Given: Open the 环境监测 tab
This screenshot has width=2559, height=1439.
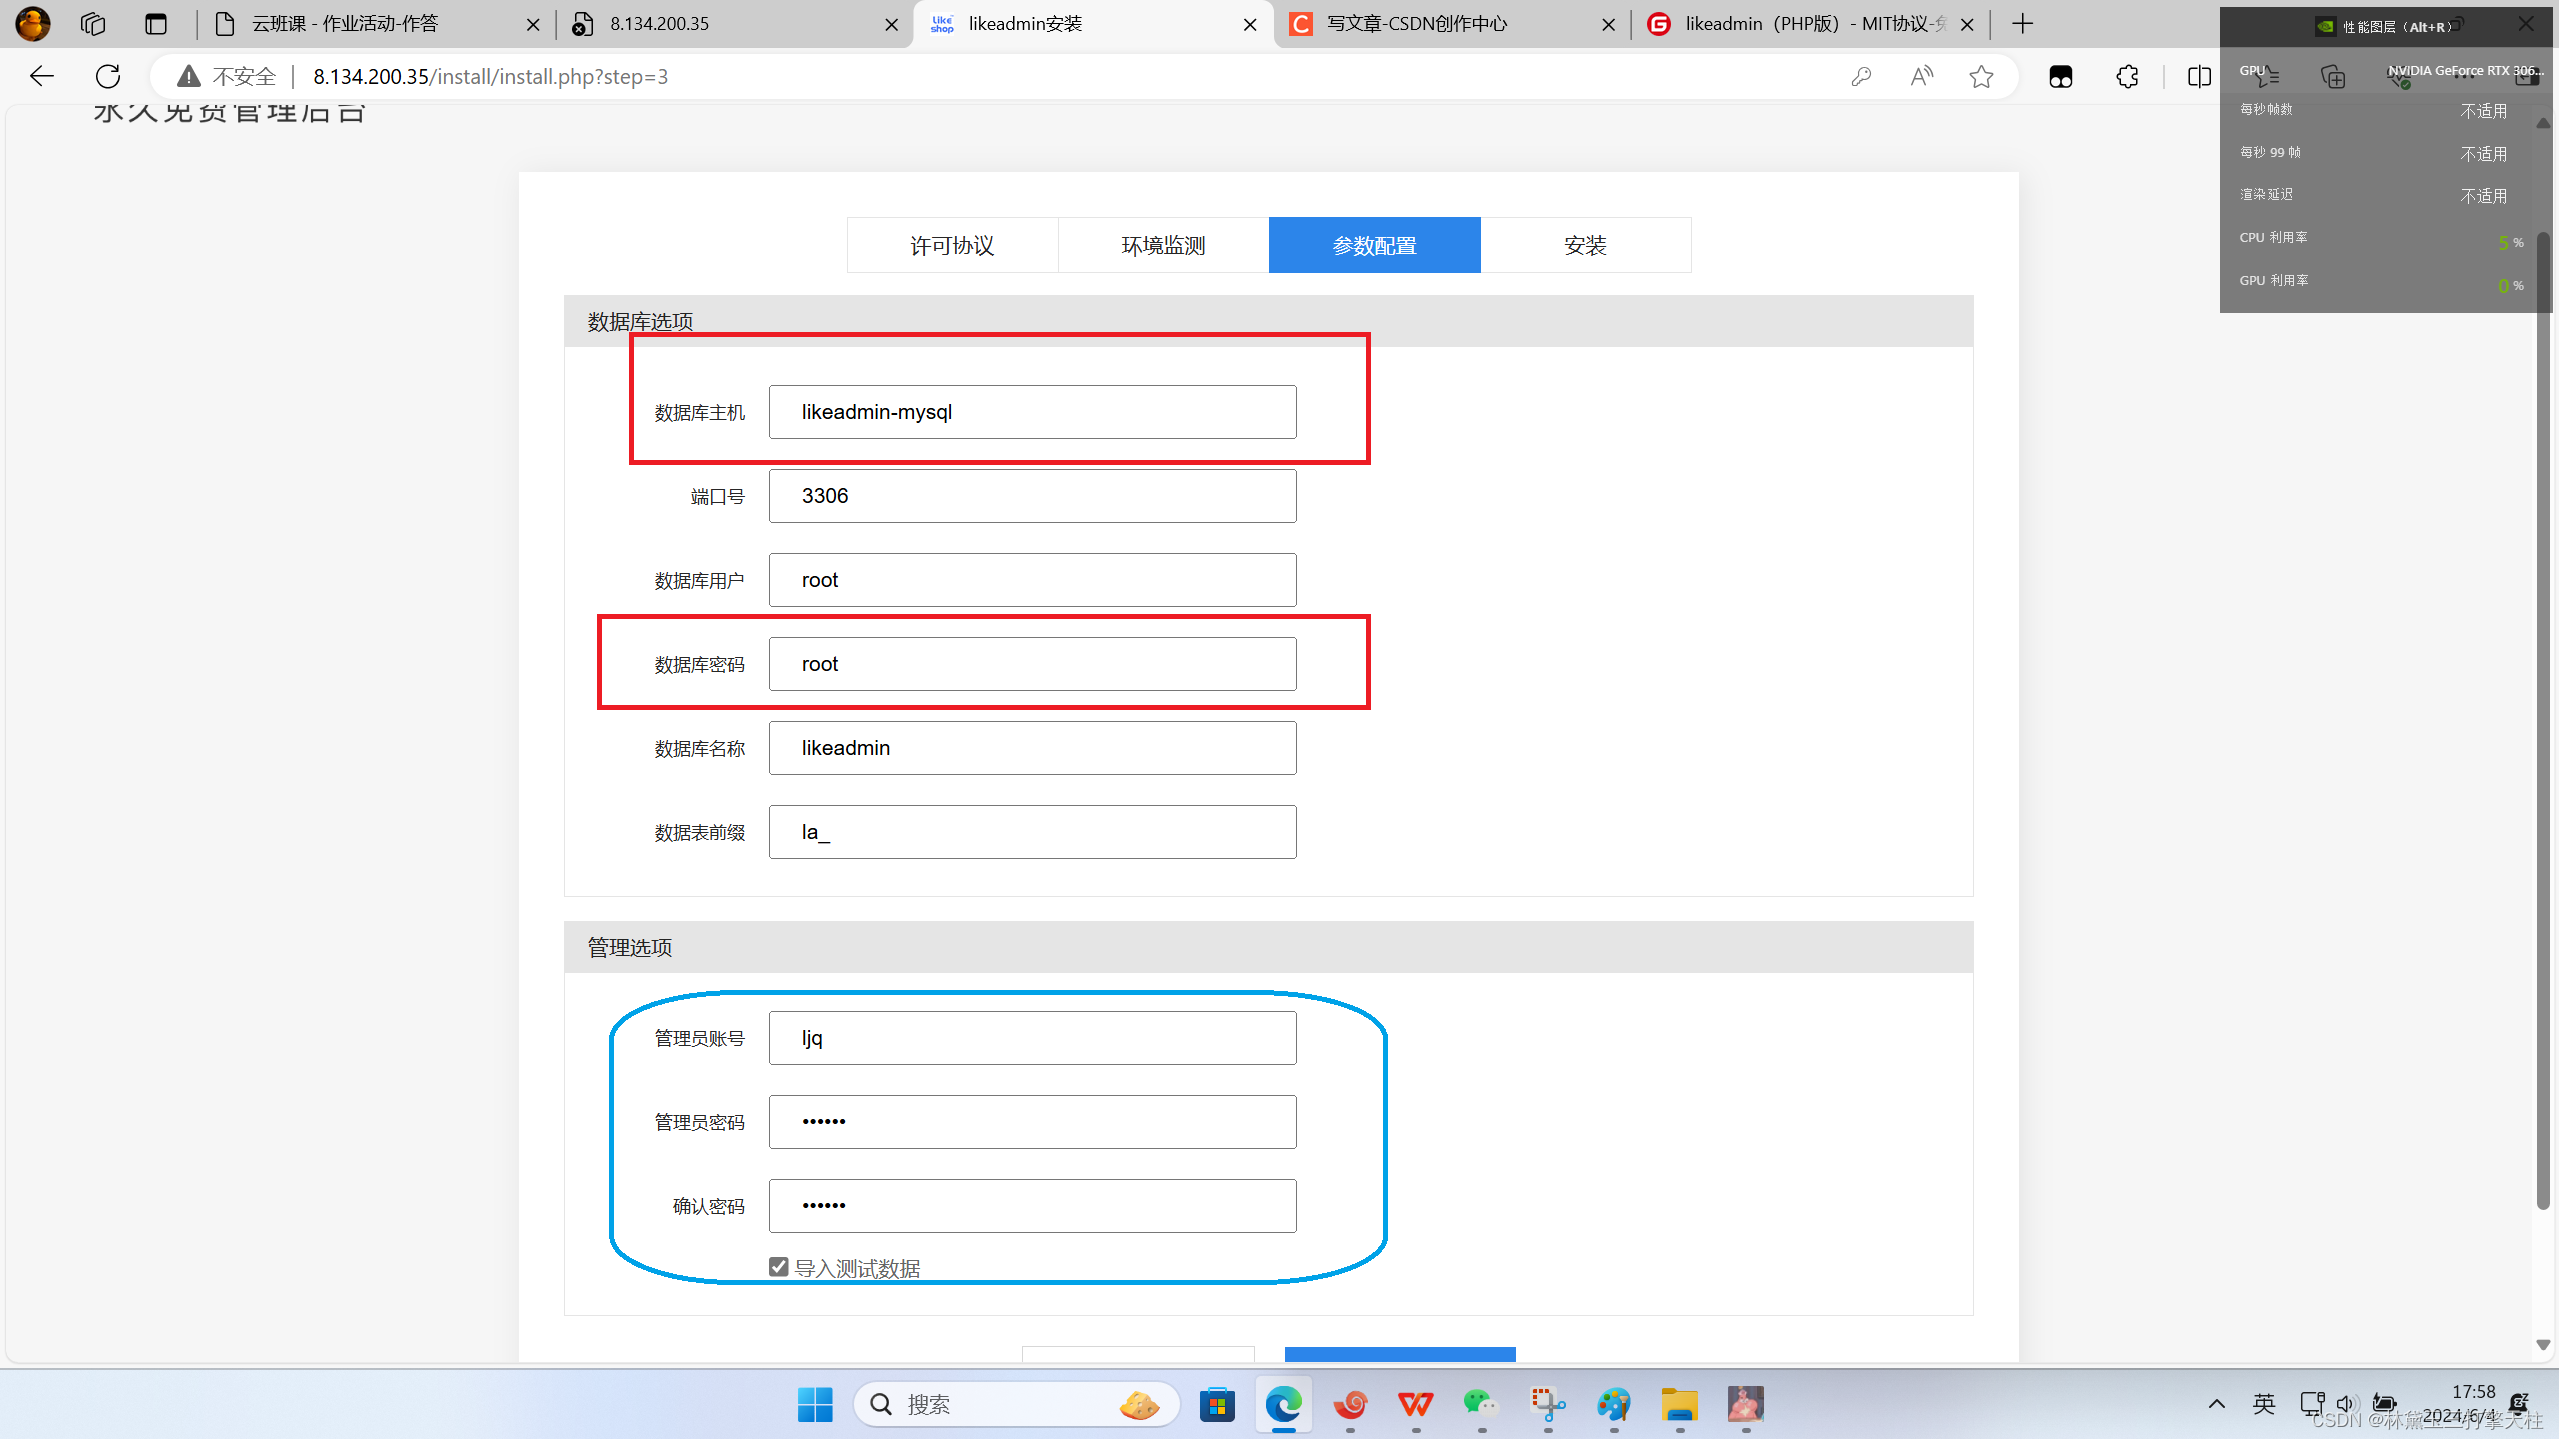Looking at the screenshot, I should (x=1162, y=245).
